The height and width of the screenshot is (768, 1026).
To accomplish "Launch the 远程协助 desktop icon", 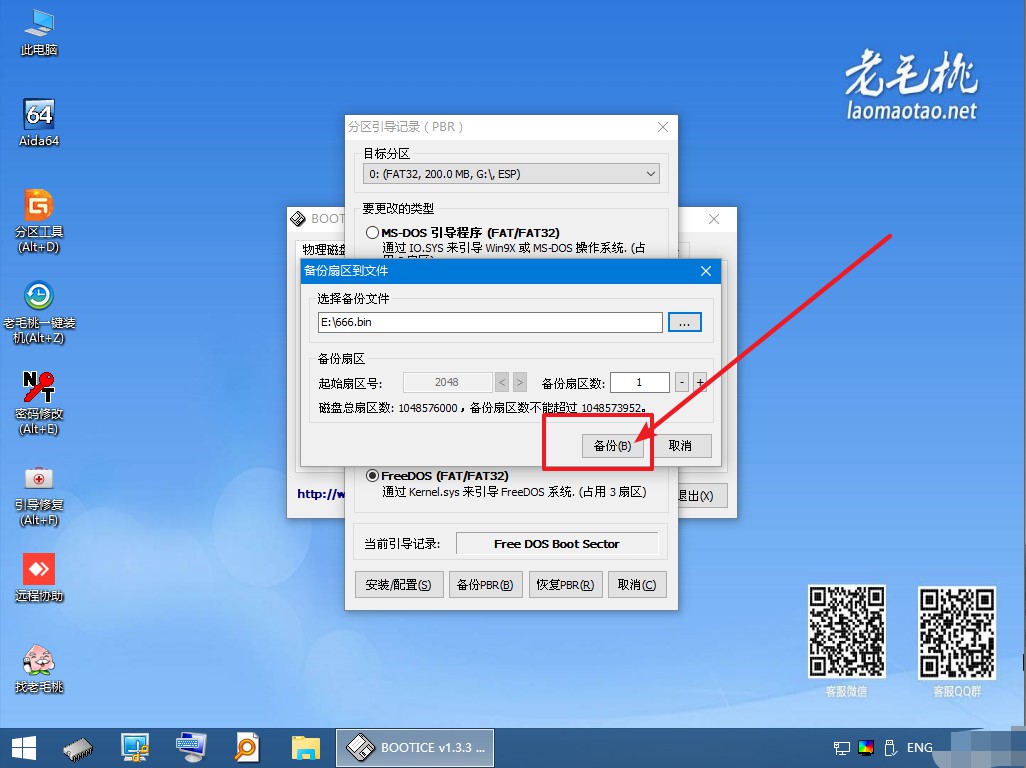I will click(x=39, y=578).
